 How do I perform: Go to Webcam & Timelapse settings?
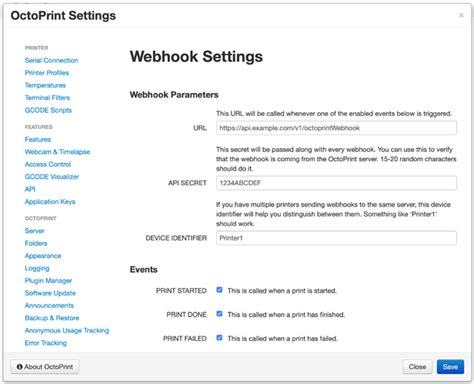pos(57,152)
